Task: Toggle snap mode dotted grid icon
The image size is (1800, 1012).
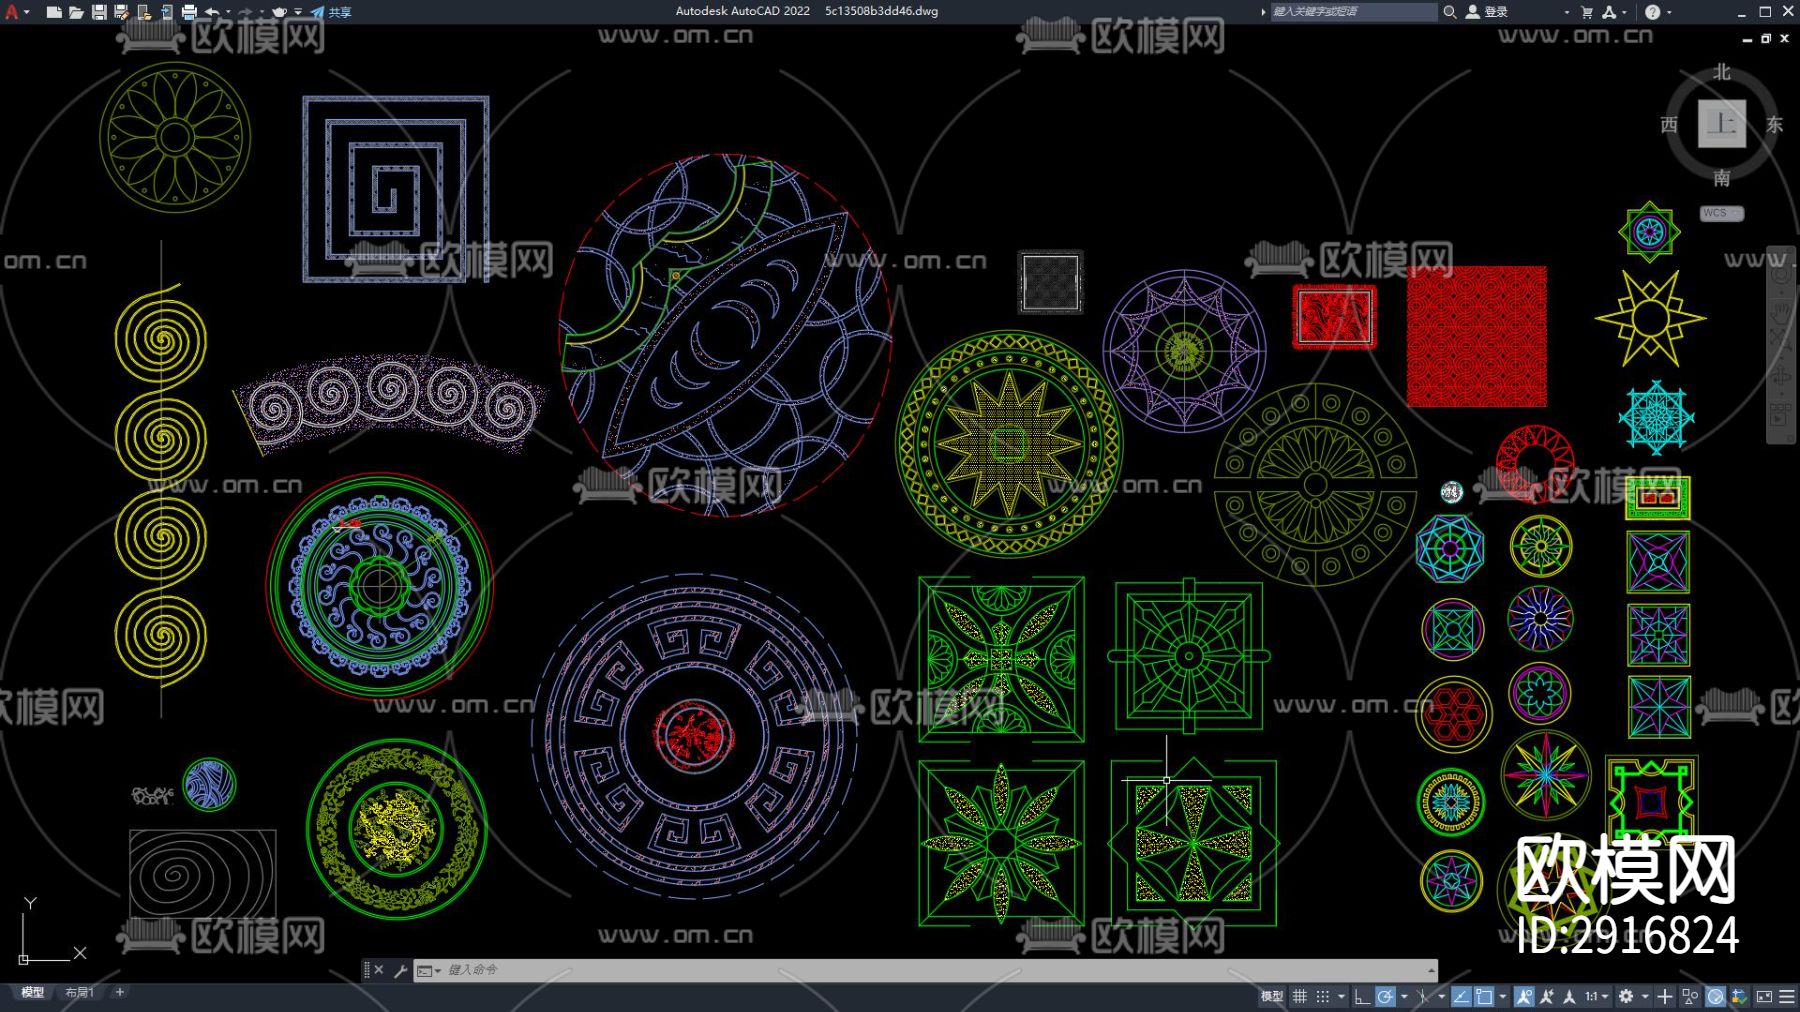Action: tap(1322, 996)
